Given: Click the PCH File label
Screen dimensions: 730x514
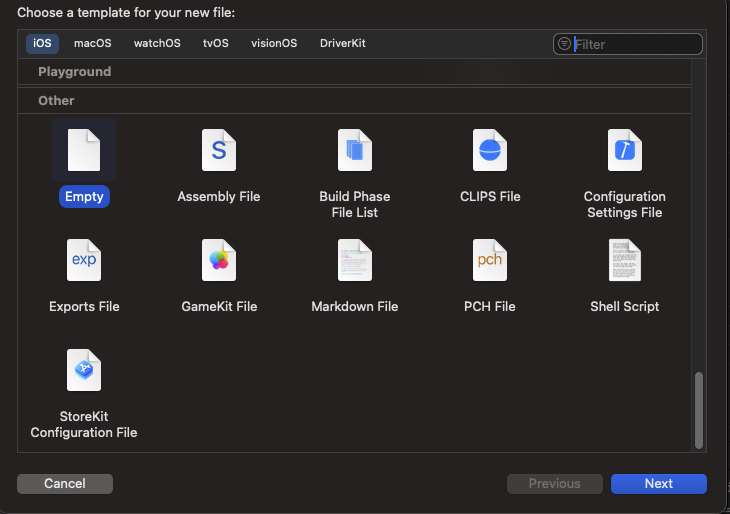Looking at the screenshot, I should pos(490,306).
